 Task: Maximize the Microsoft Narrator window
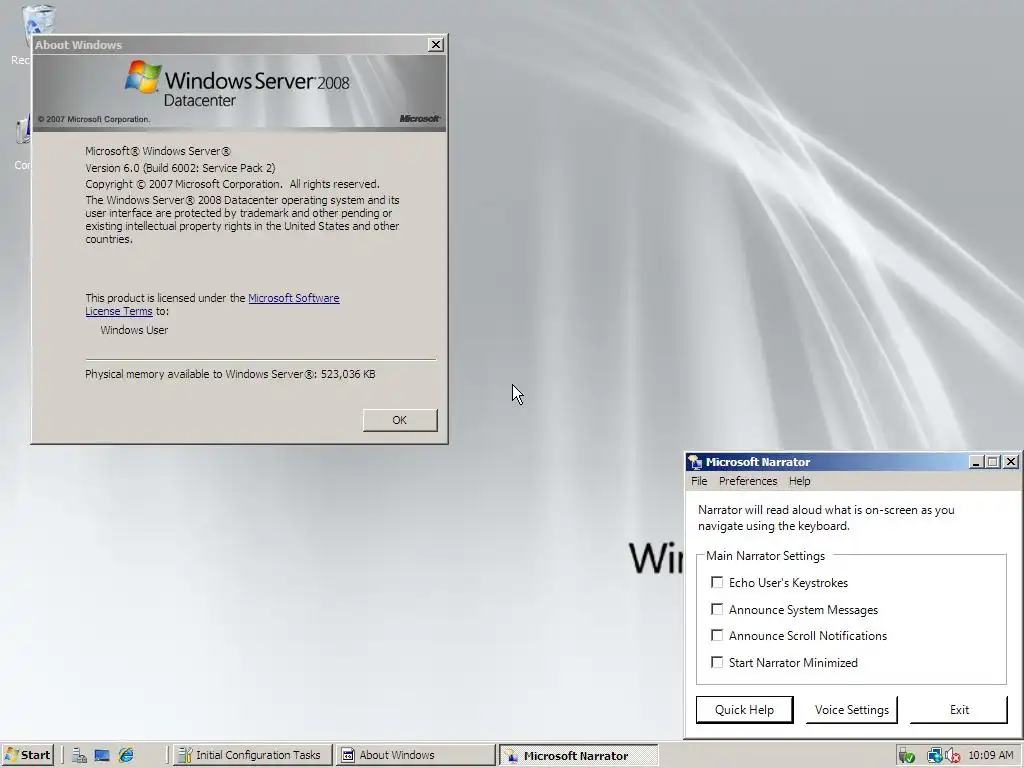[993, 462]
